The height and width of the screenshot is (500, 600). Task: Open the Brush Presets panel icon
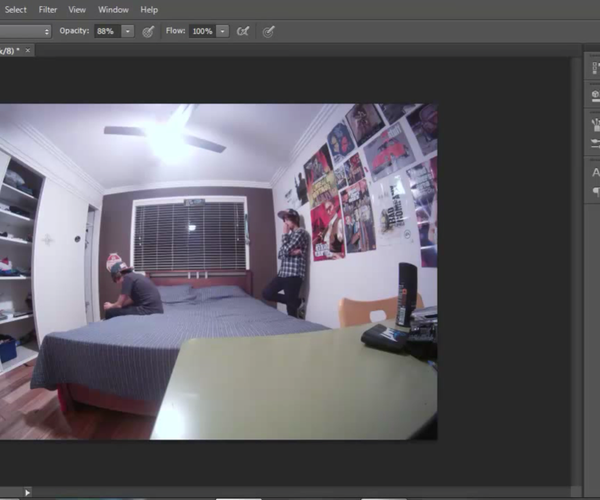coord(595,143)
